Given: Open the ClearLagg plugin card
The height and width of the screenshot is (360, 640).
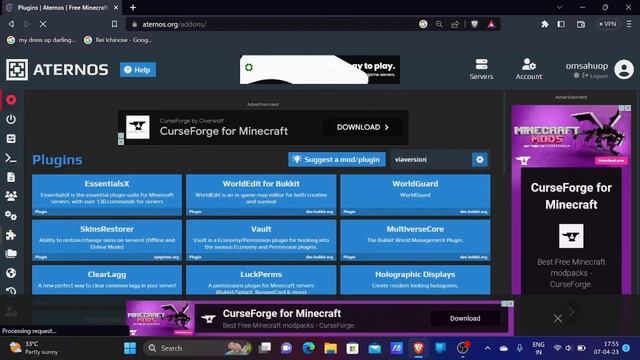Looking at the screenshot, I should pyautogui.click(x=107, y=280).
